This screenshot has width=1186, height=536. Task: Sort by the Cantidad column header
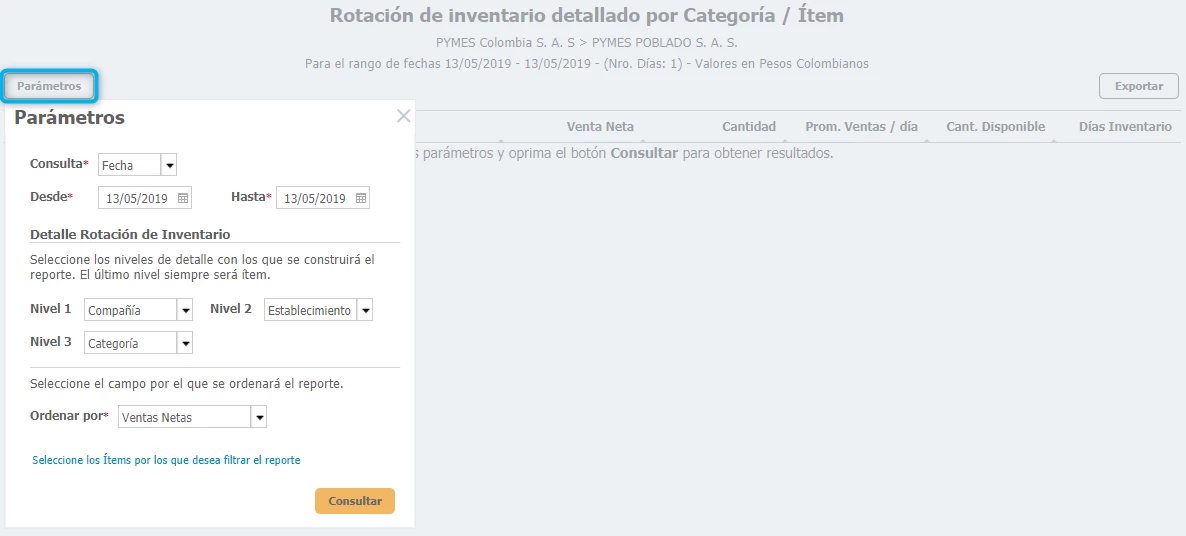[749, 127]
